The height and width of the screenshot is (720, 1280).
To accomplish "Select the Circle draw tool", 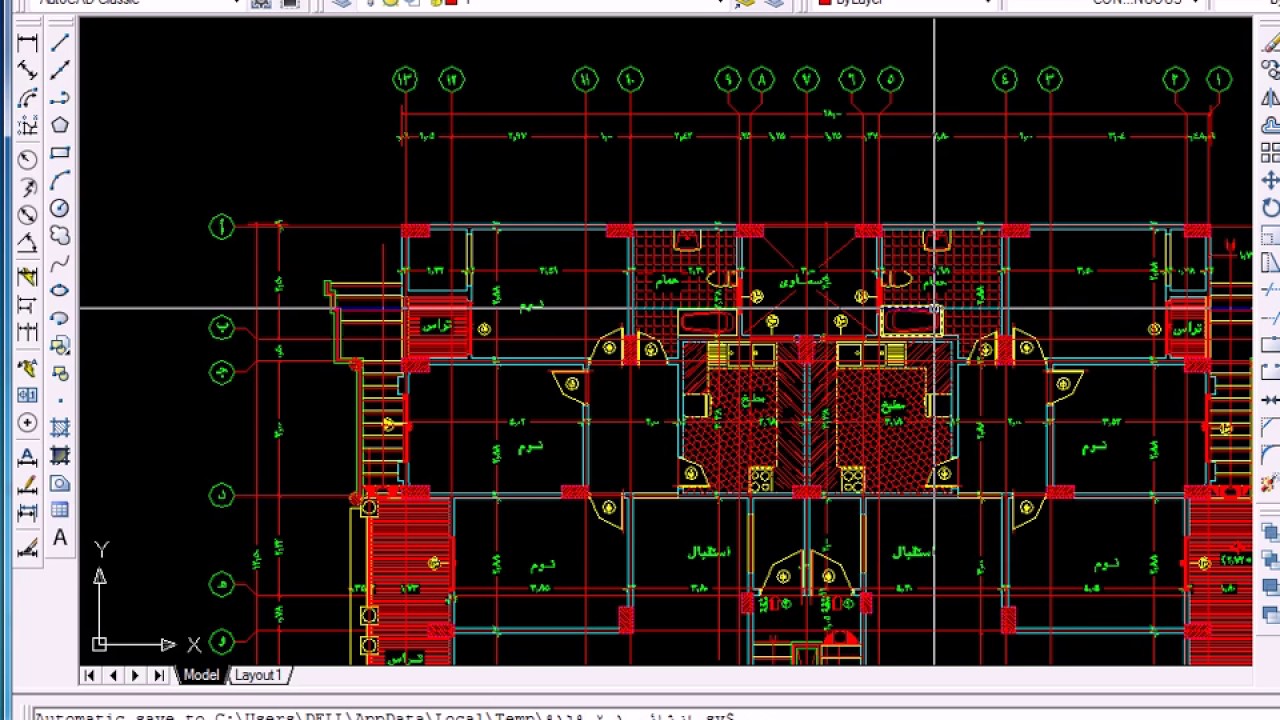I will pos(60,208).
